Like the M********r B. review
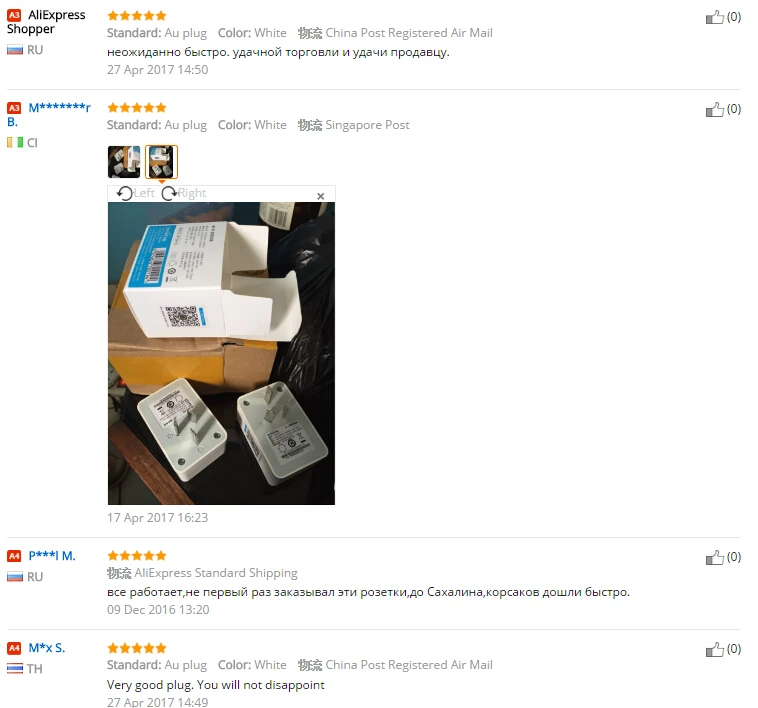758x708 pixels. point(714,109)
